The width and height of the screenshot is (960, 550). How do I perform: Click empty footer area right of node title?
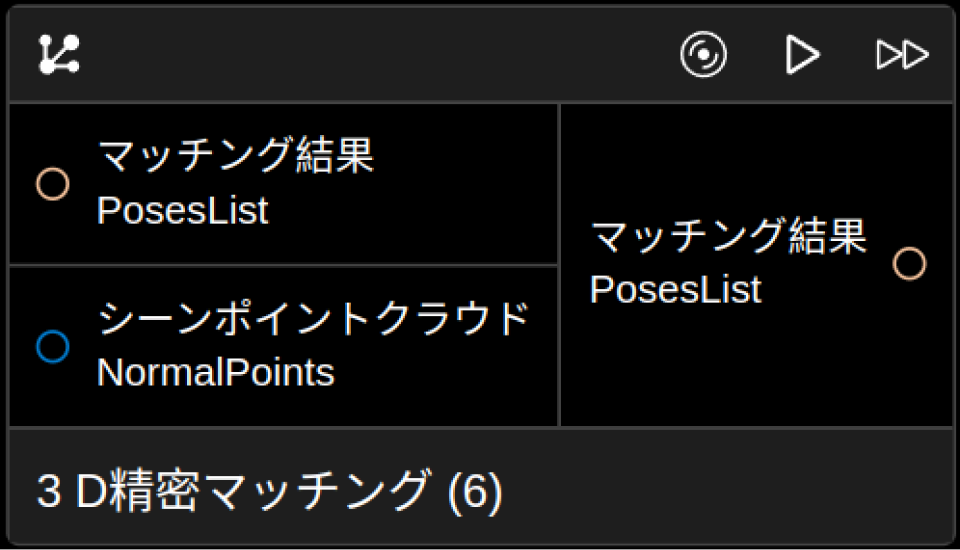coord(730,490)
